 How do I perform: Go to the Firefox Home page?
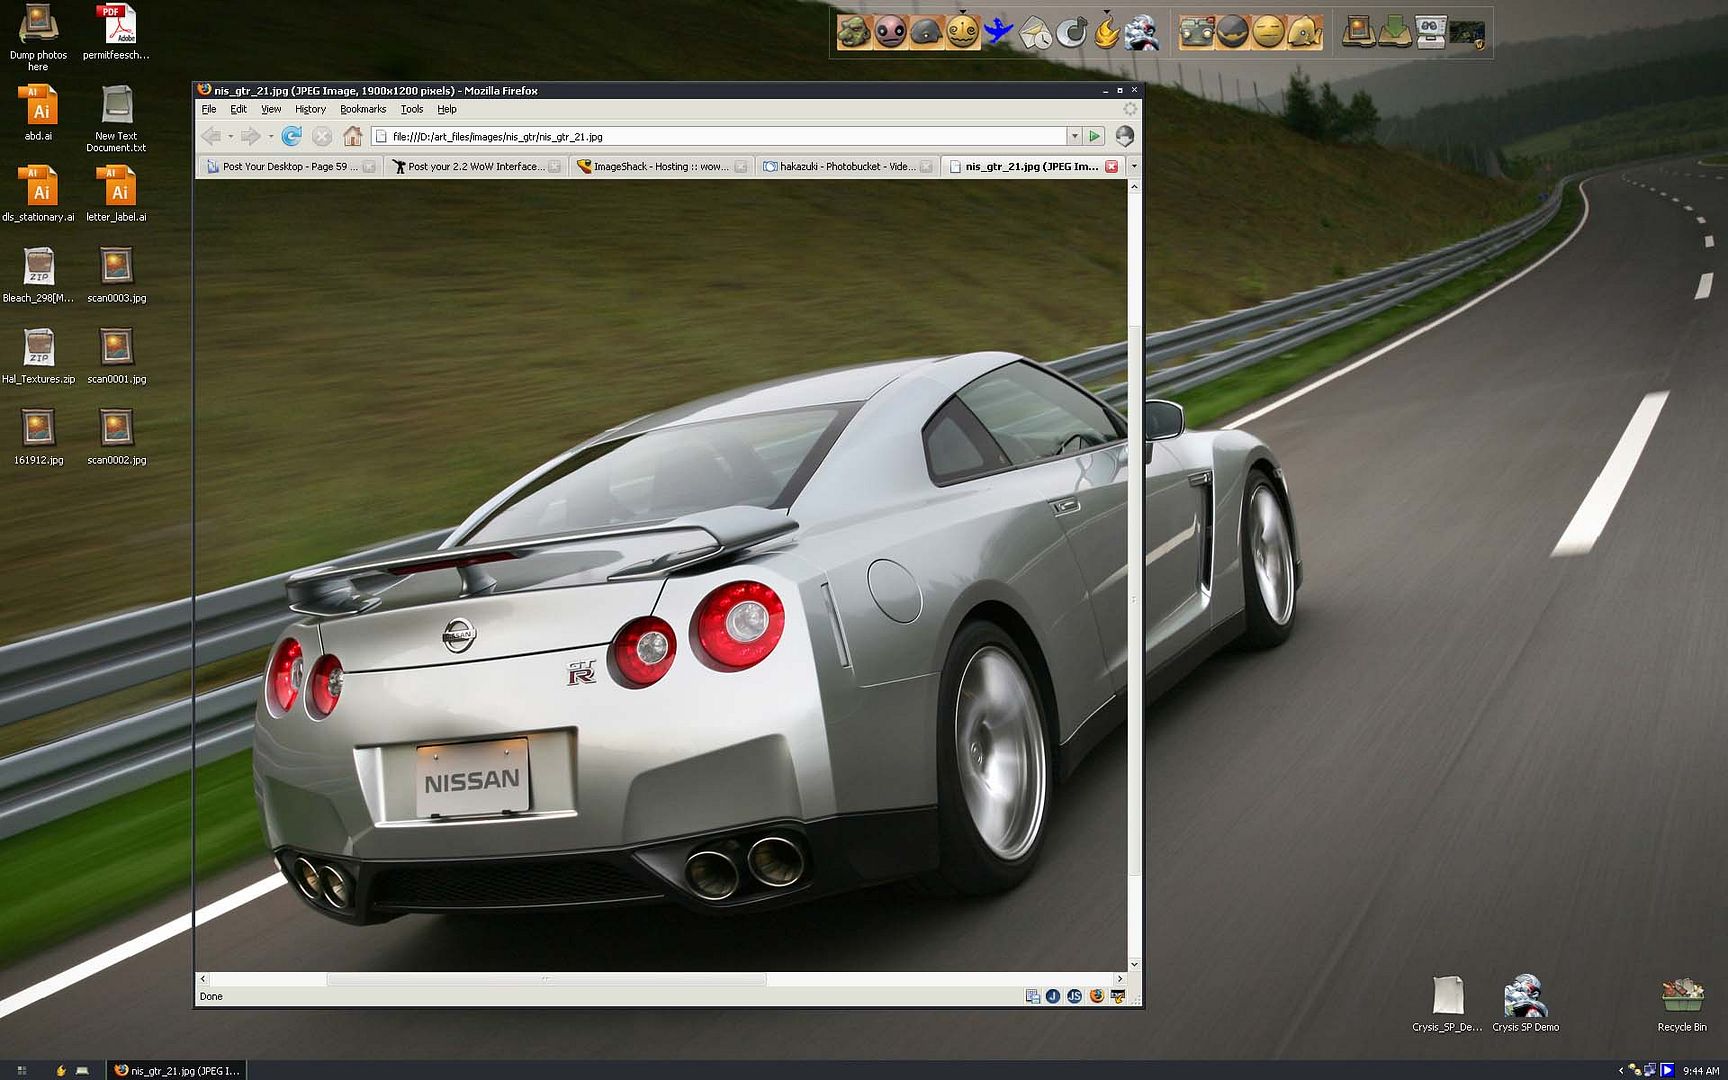pyautogui.click(x=352, y=136)
